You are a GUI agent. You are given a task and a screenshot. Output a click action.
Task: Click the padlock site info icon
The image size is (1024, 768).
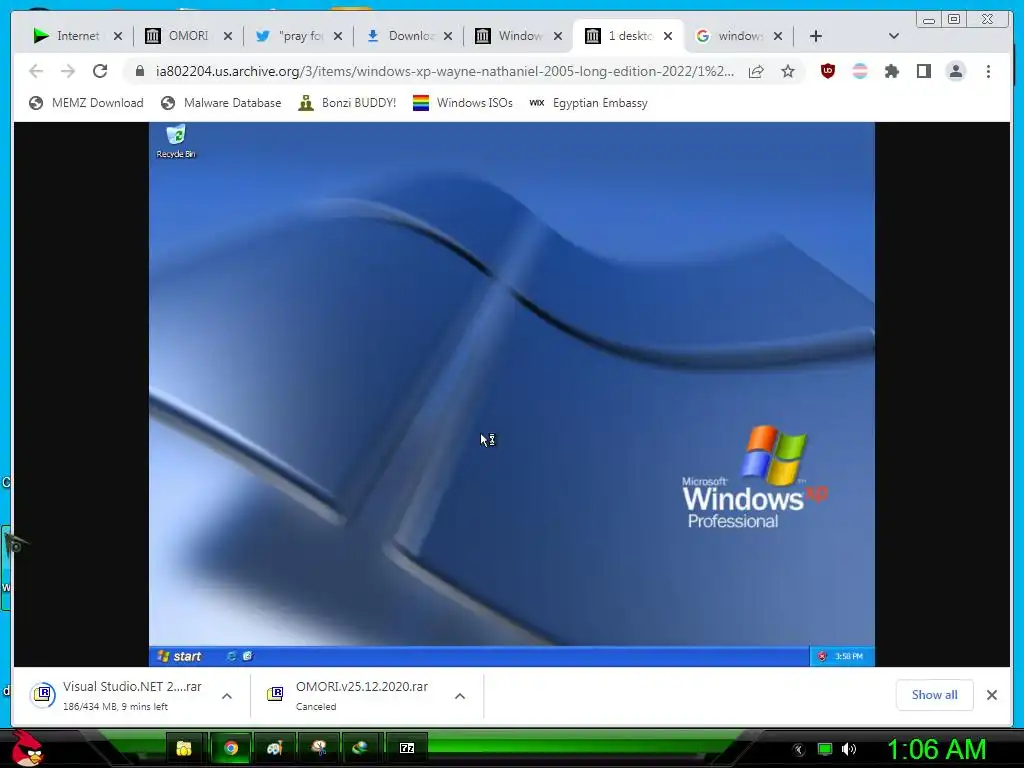click(x=140, y=71)
